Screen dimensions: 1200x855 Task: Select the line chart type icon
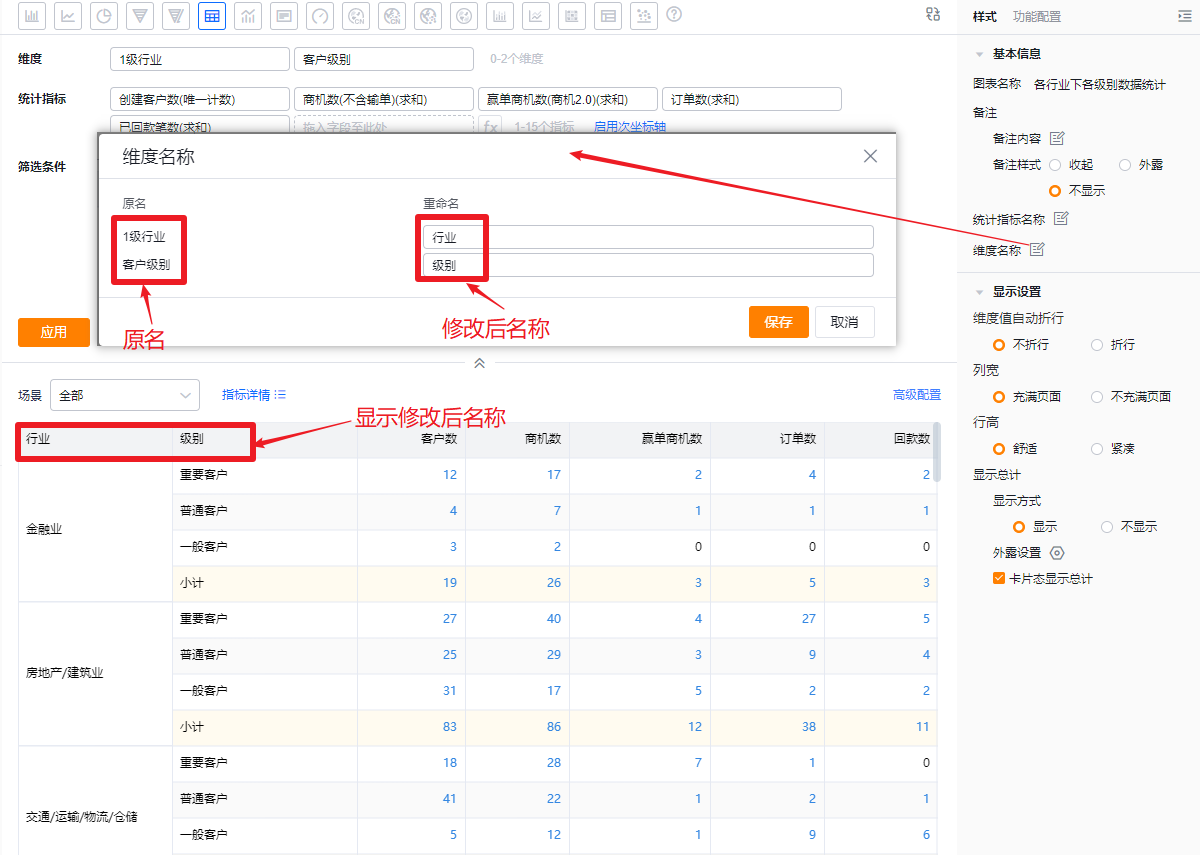pos(68,16)
